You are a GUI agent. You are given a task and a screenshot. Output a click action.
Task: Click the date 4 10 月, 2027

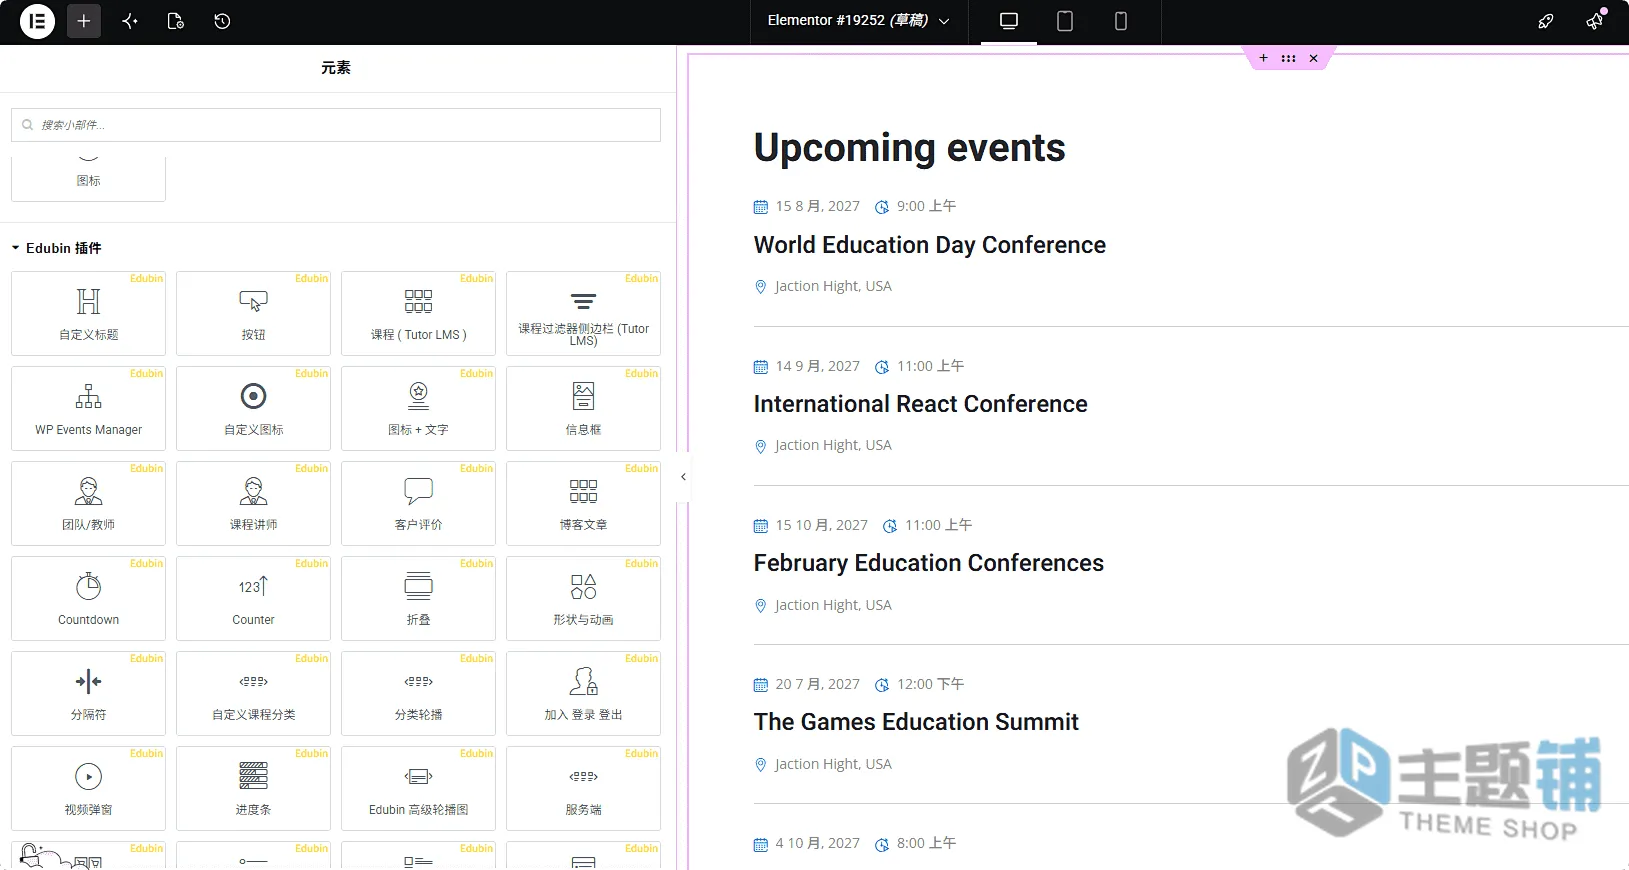[817, 843]
